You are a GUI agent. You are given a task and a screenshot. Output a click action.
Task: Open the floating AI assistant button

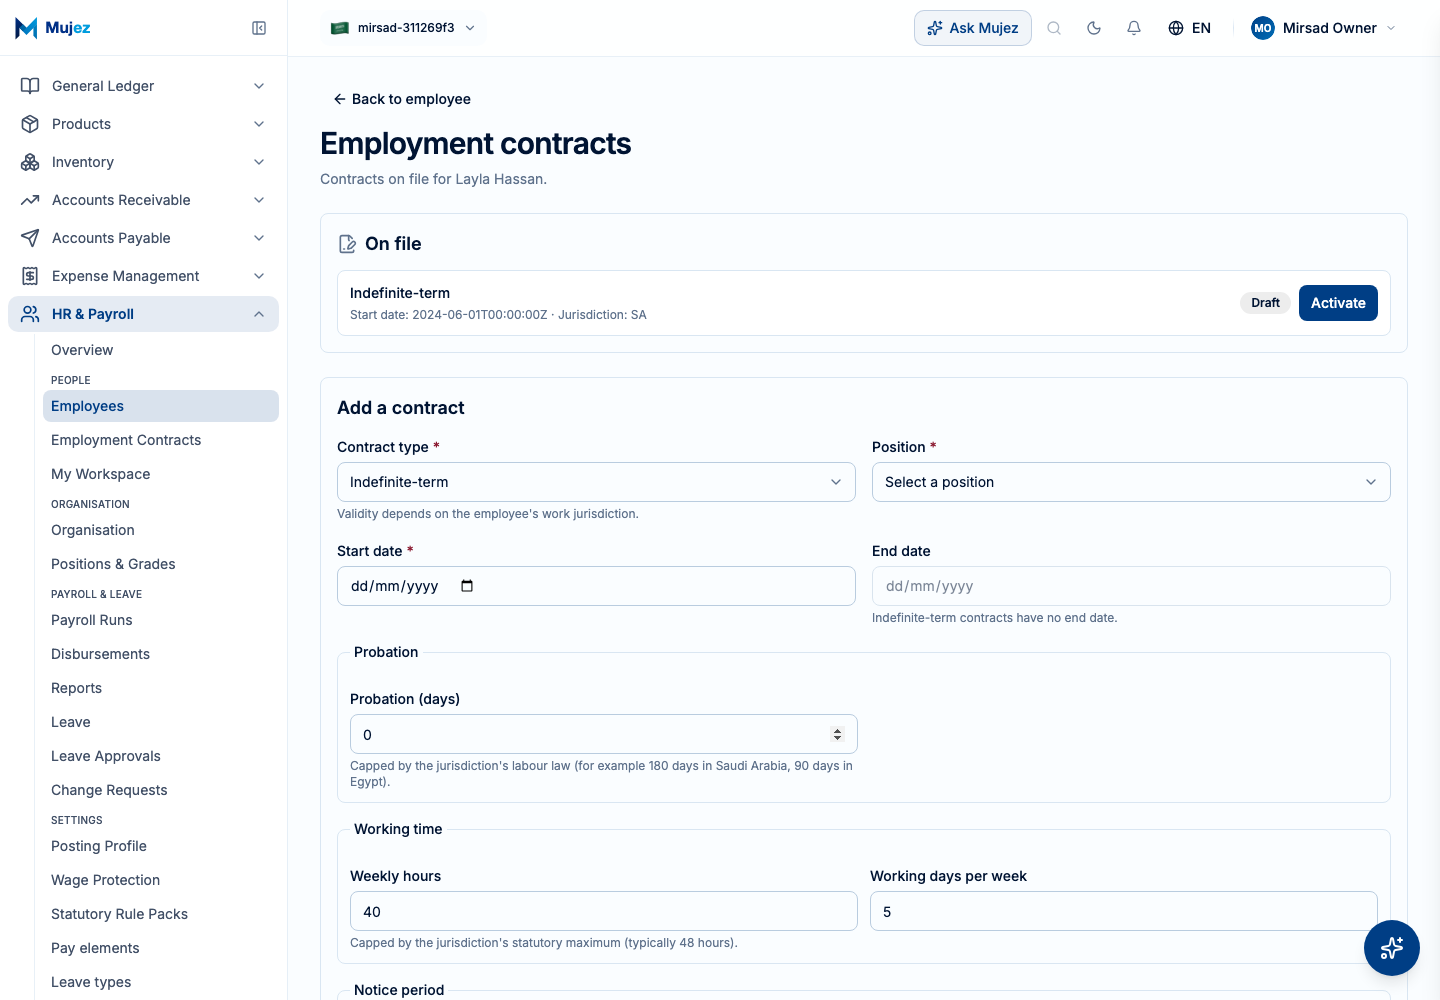1391,947
